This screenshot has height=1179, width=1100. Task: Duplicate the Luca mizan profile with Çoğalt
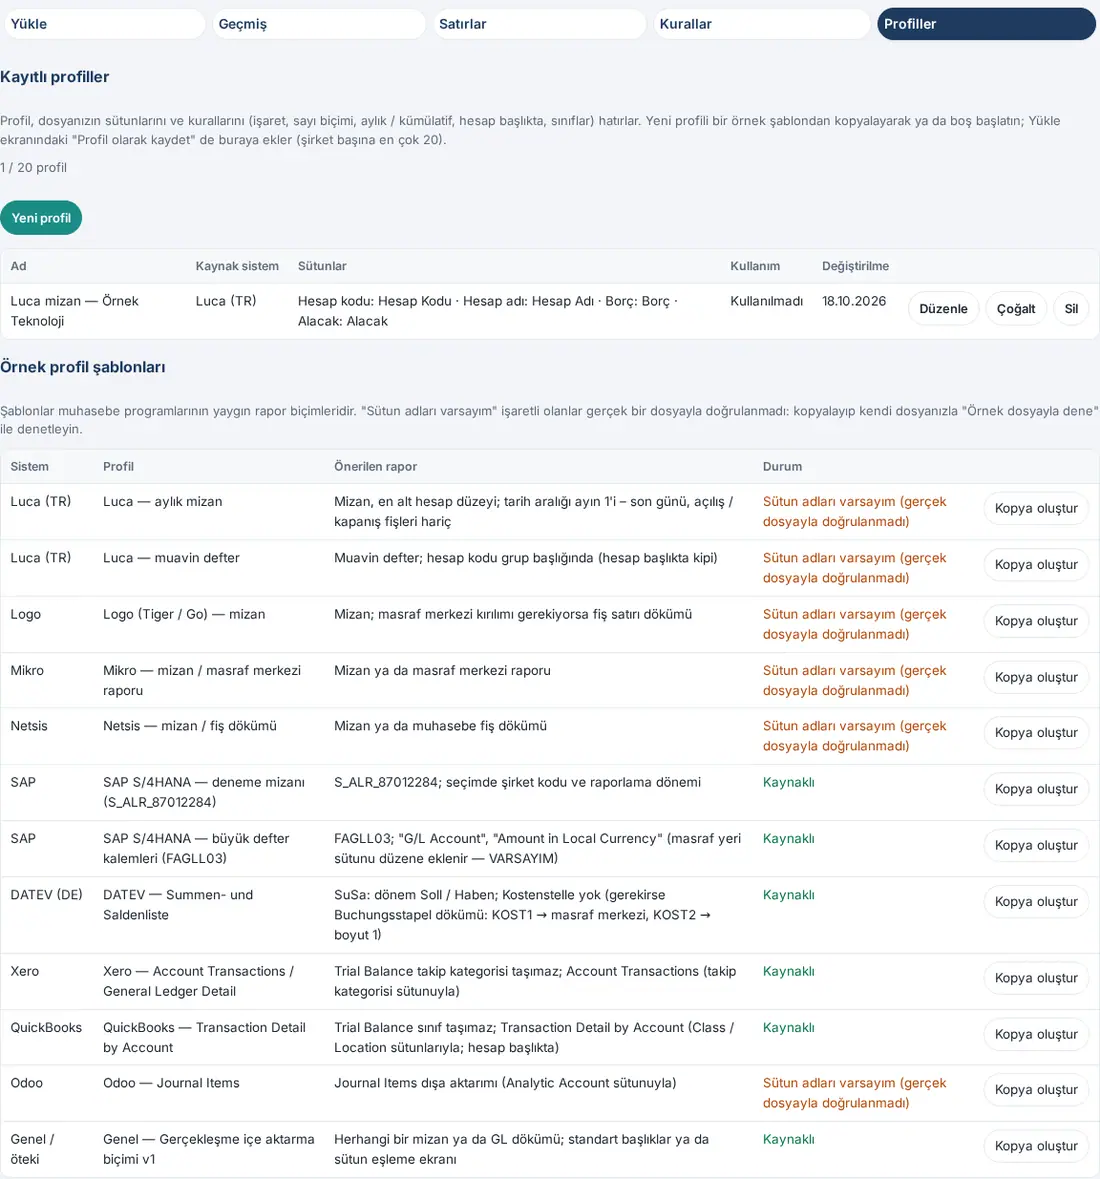(x=1016, y=309)
